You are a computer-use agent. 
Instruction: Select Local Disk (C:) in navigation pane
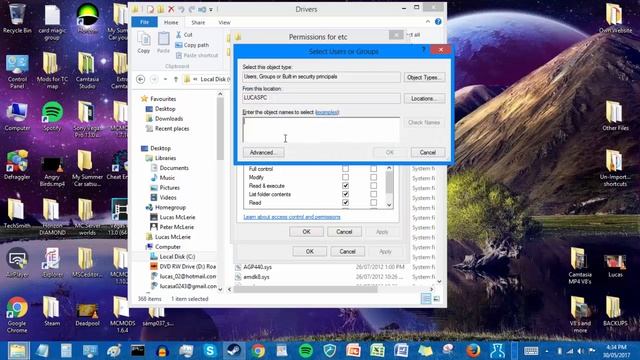[177, 257]
